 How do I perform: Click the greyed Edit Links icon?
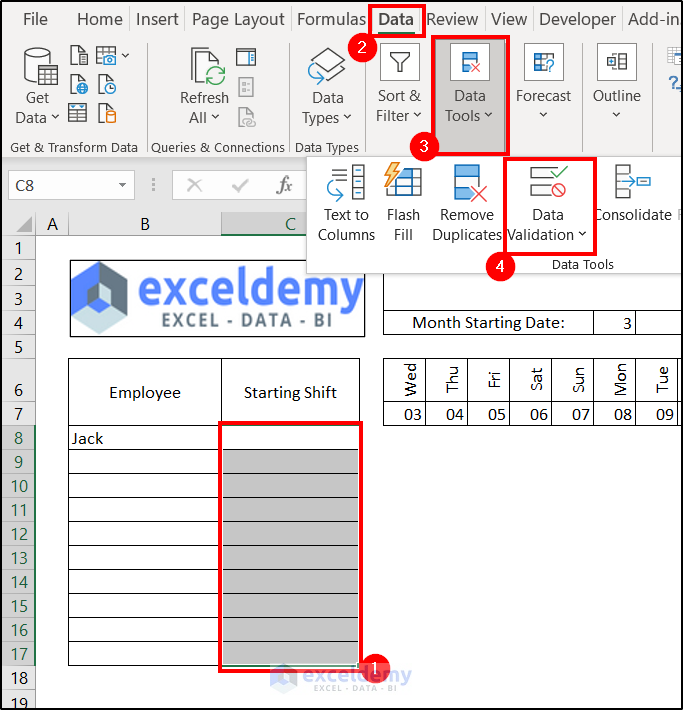tap(247, 117)
